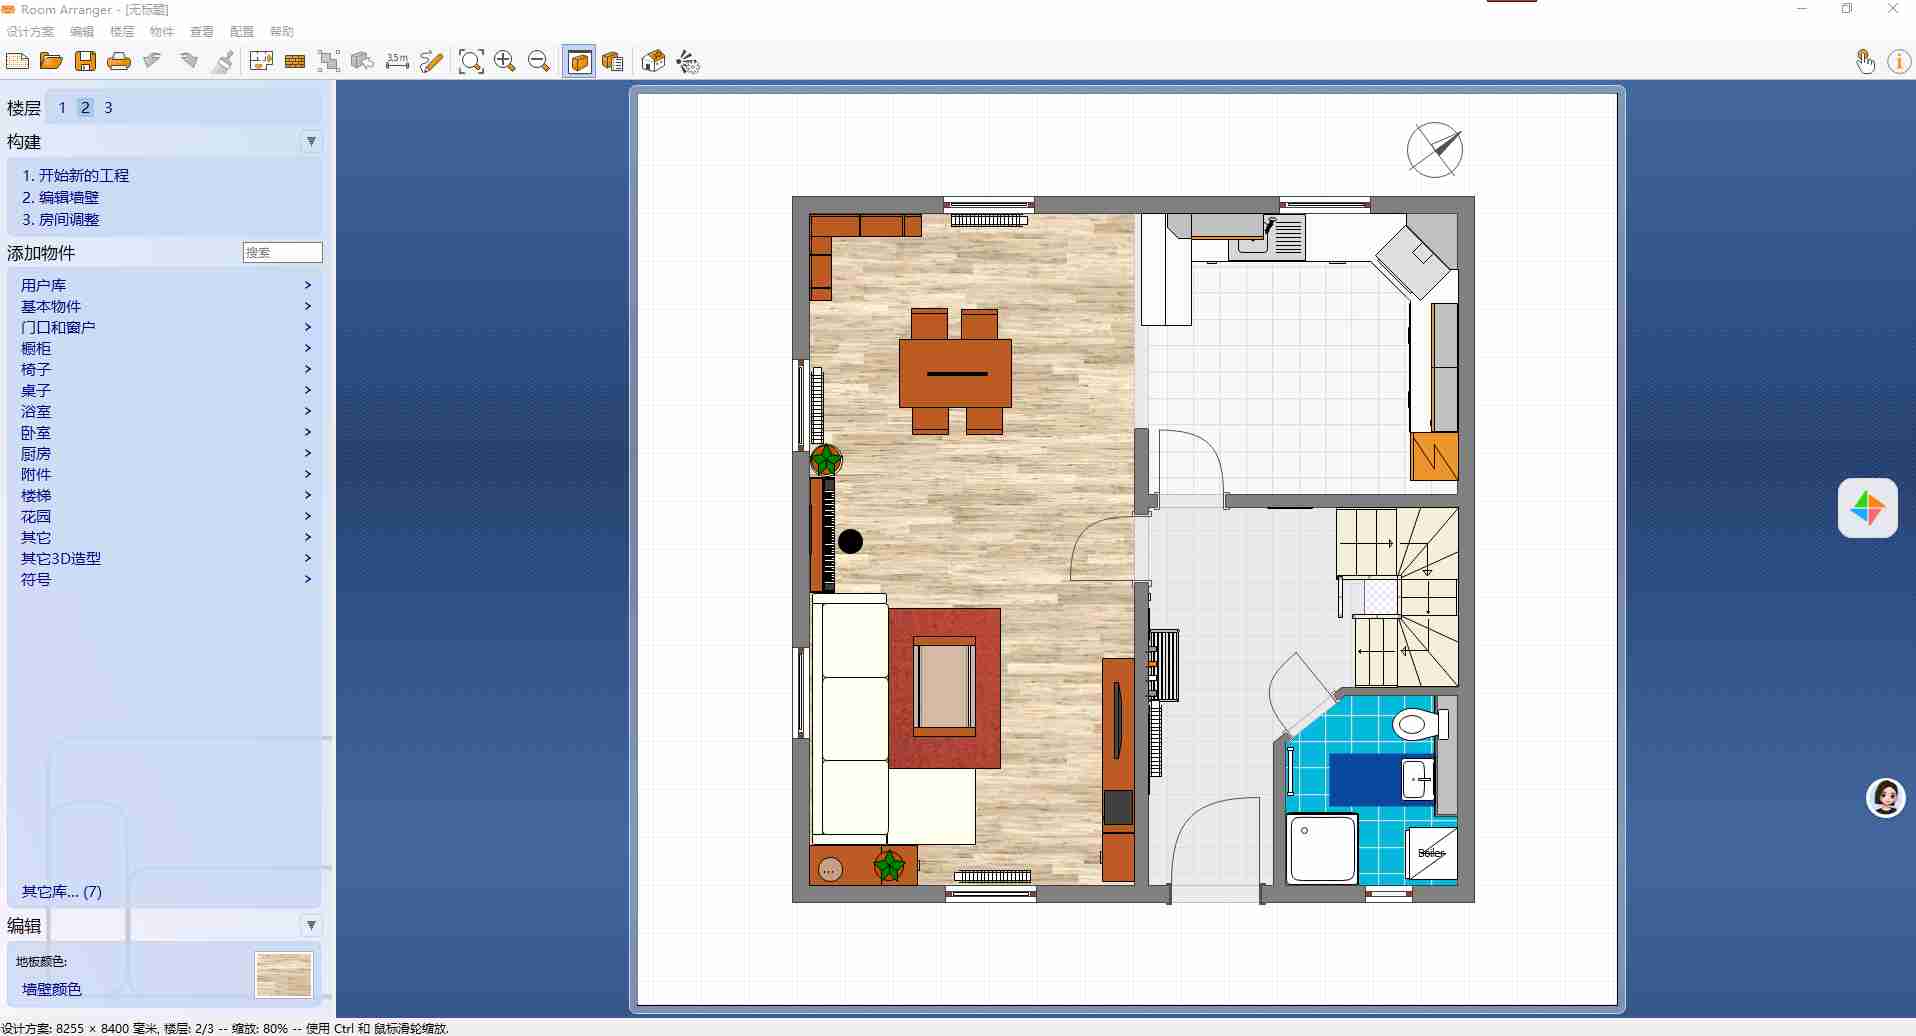
Task: Select the freehand pencil drawing tool
Action: point(431,62)
